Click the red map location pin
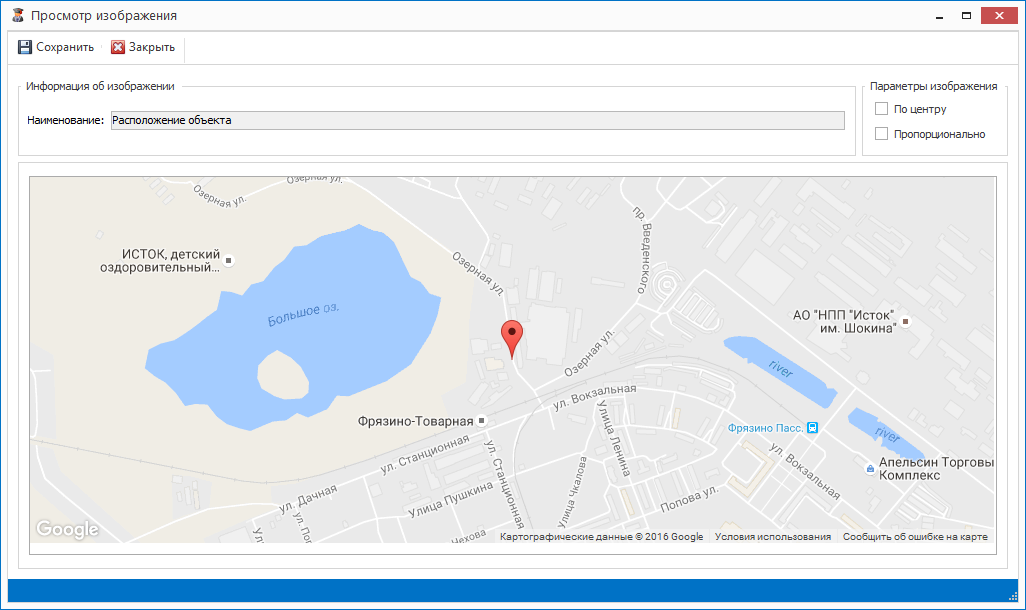Image resolution: width=1026 pixels, height=610 pixels. [512, 339]
